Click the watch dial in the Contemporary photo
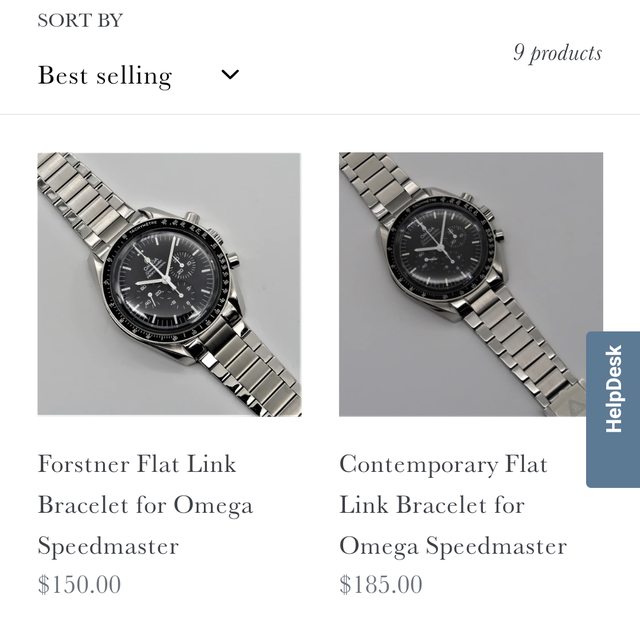 (x=437, y=245)
